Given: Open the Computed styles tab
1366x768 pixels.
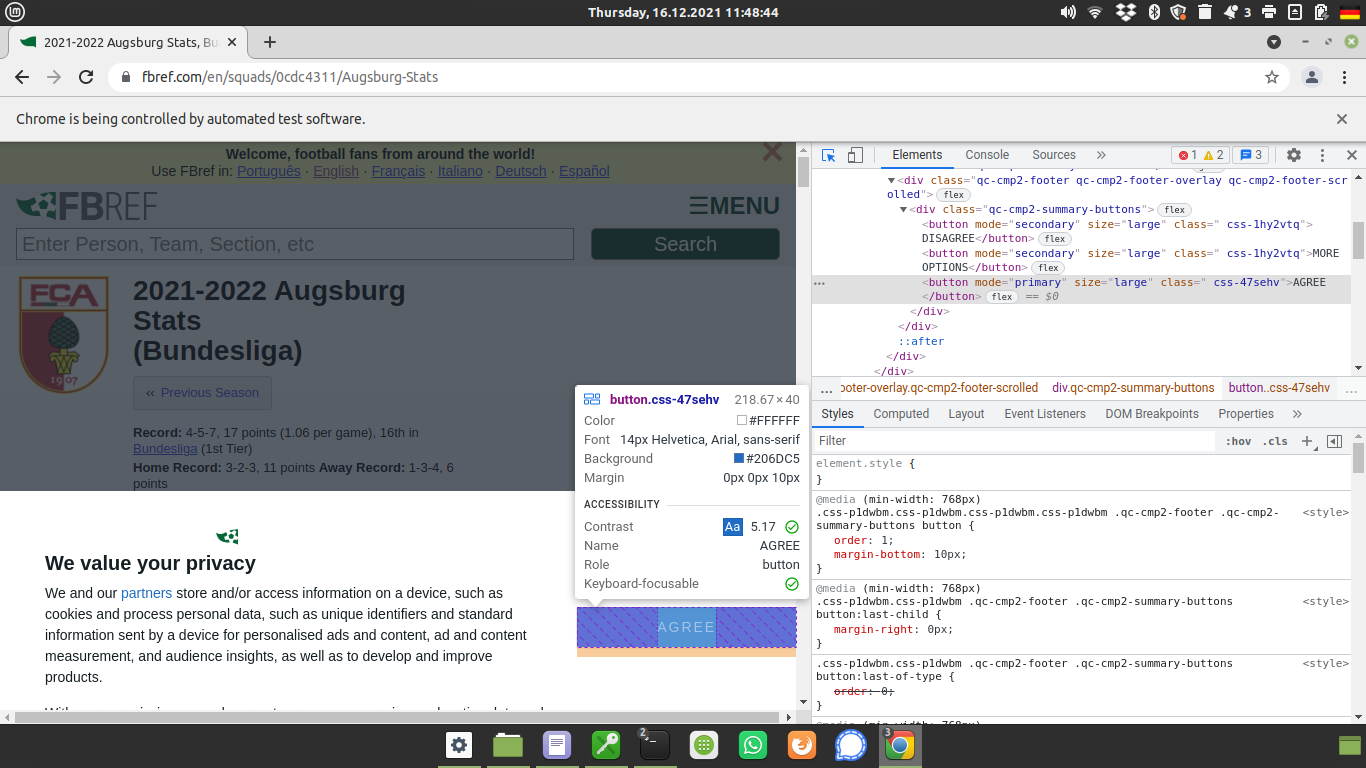Looking at the screenshot, I should coord(901,414).
